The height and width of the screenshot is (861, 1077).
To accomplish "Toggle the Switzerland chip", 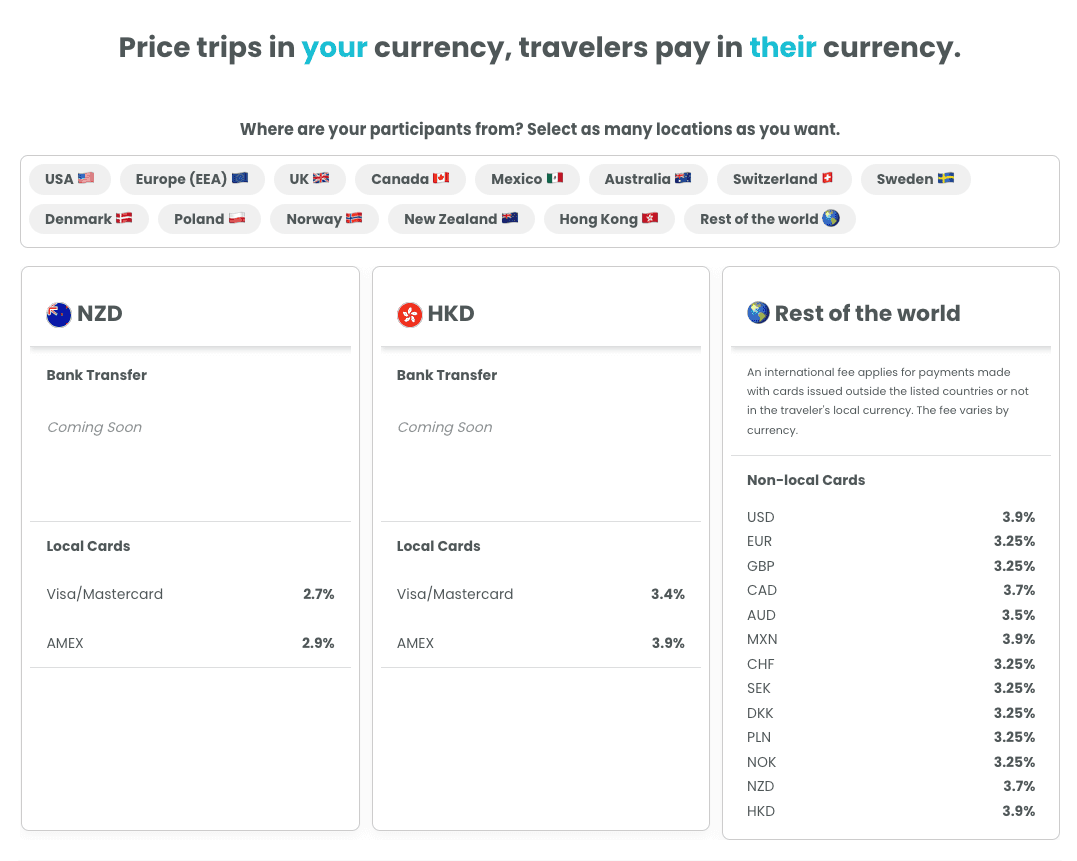I will pyautogui.click(x=783, y=179).
